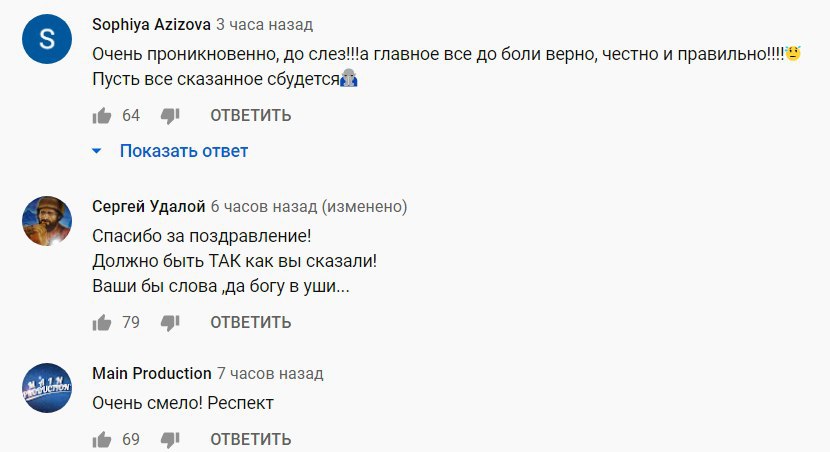Click timestamp '7 часов назад'
Viewport: 830px width, 452px height.
[x=270, y=373]
